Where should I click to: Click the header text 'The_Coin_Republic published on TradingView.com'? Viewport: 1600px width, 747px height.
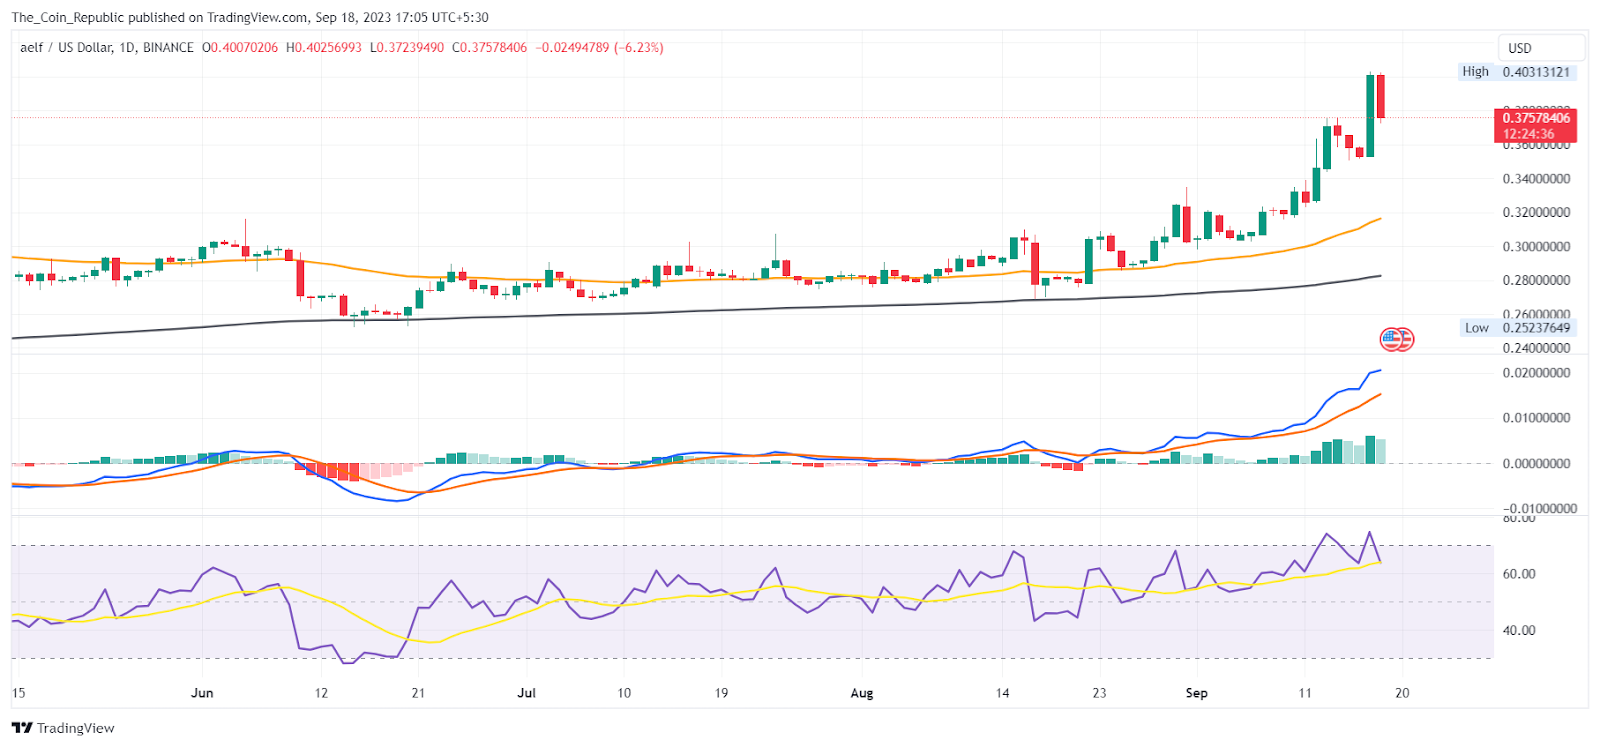coord(160,17)
